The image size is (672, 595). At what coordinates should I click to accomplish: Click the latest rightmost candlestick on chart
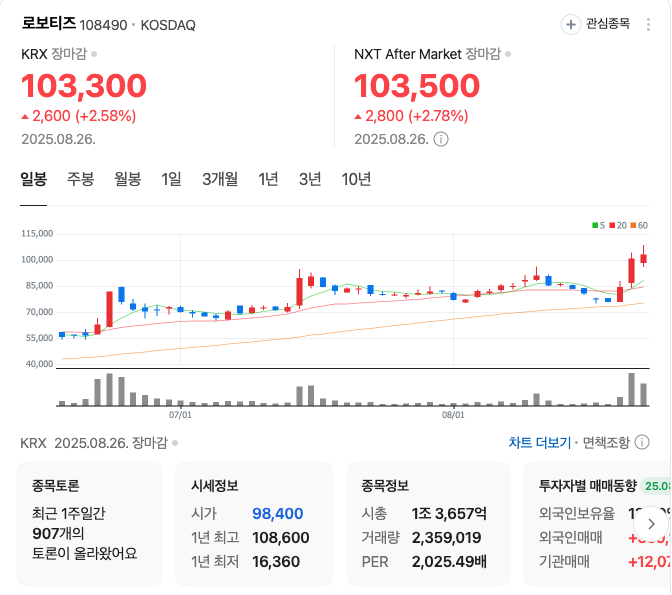coord(643,256)
